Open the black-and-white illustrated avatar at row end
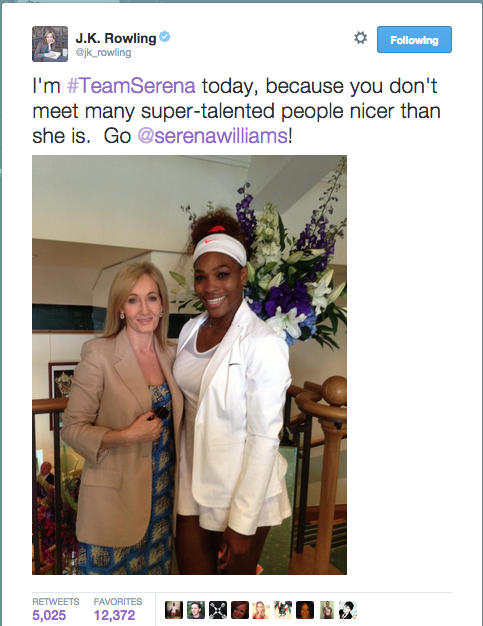 348,610
